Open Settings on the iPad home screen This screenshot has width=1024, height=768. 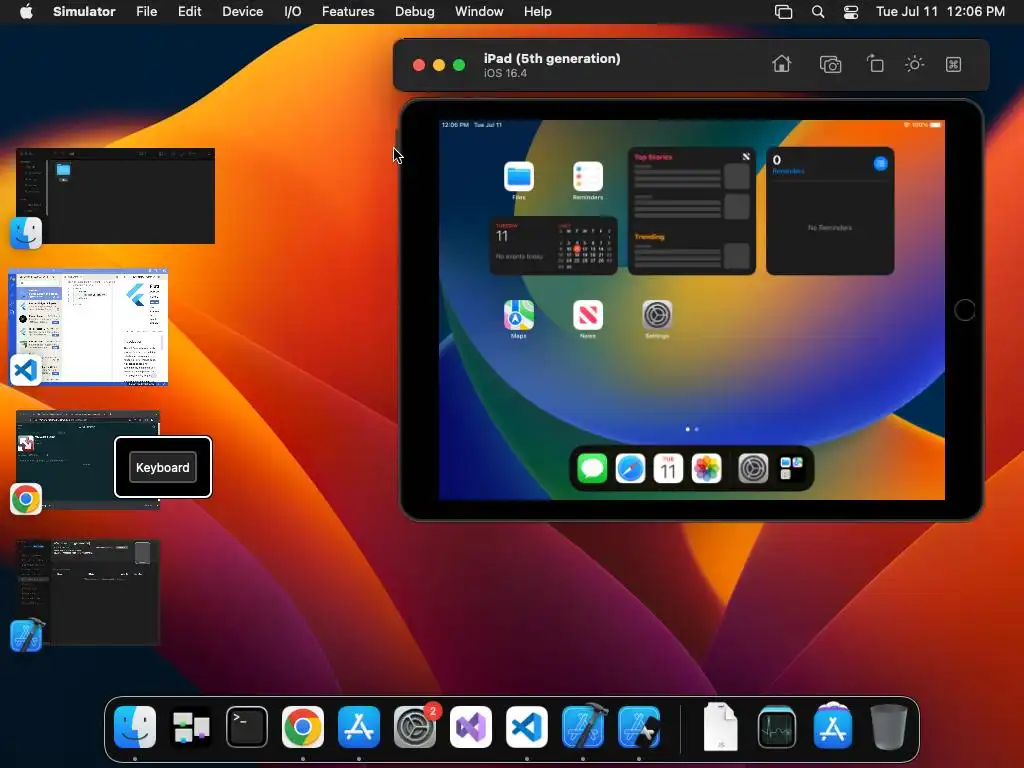[x=657, y=315]
